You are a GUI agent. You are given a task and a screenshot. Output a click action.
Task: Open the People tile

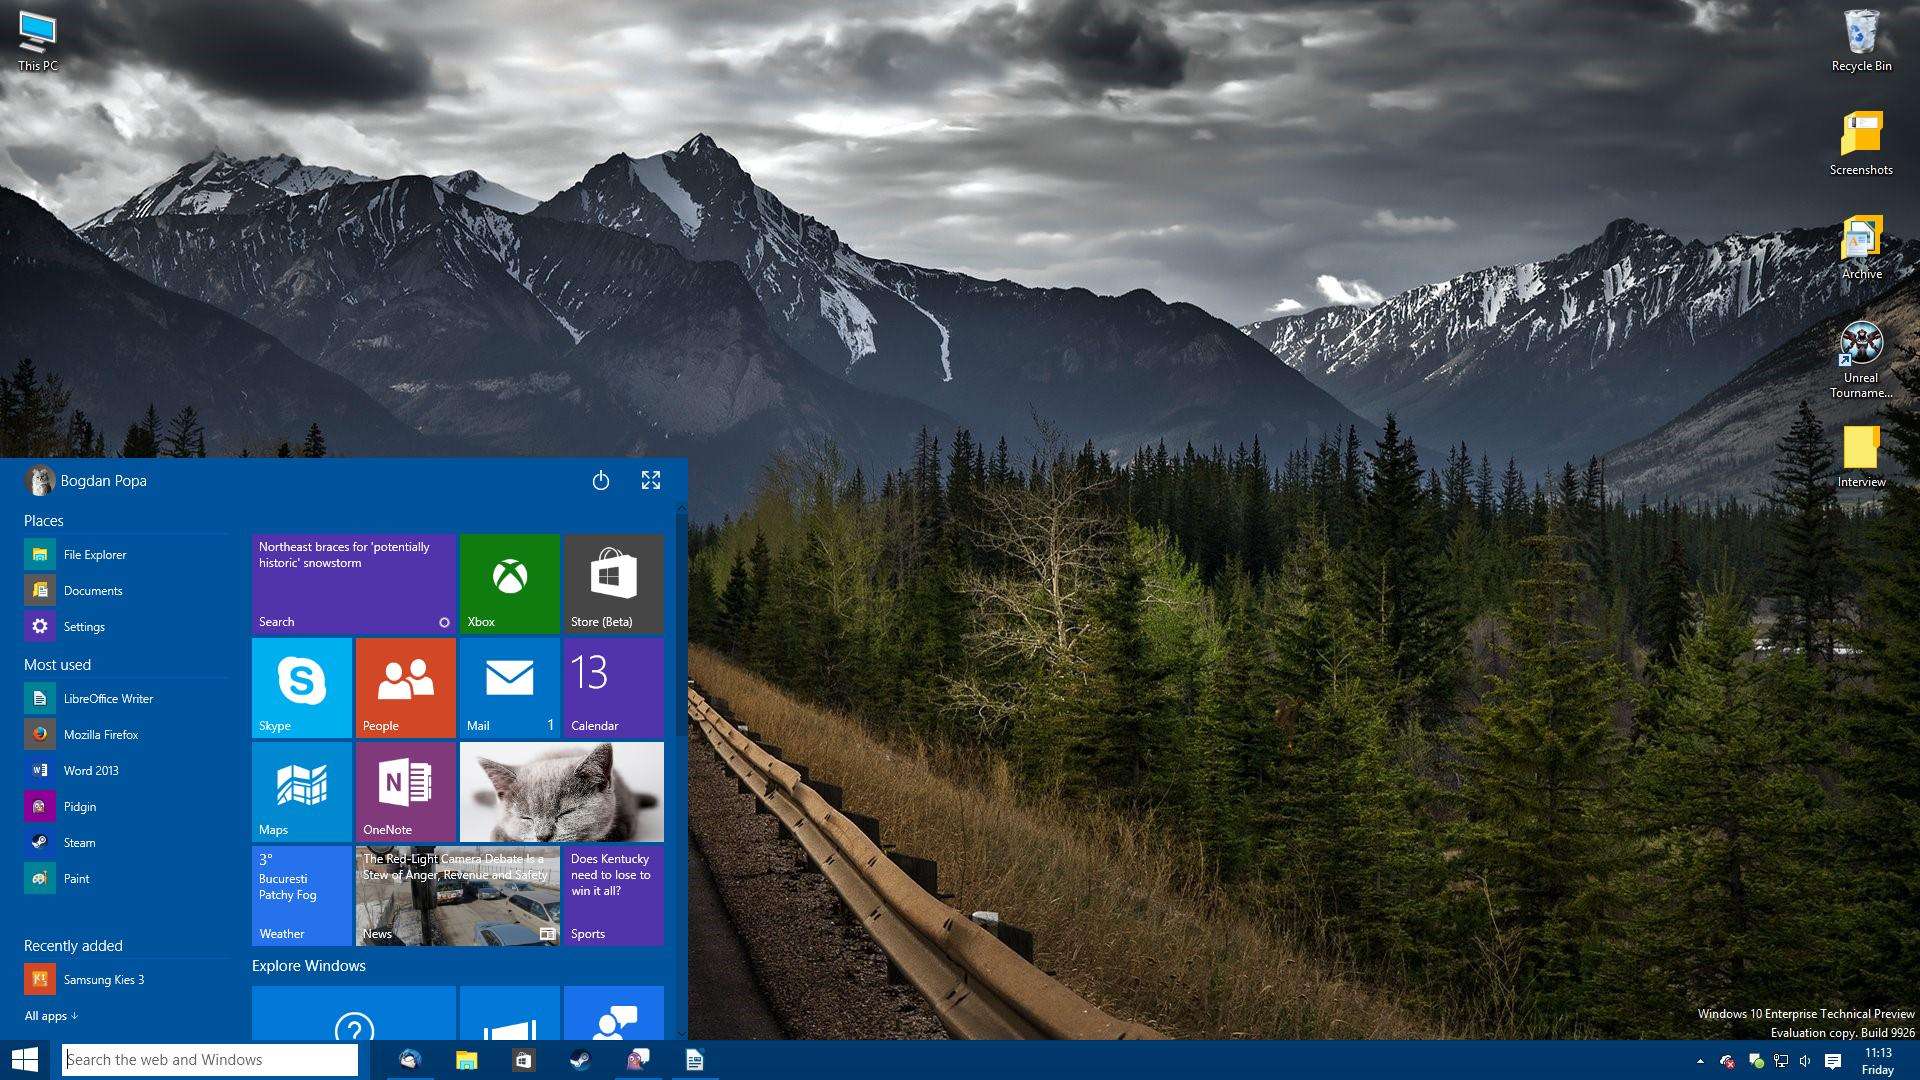click(405, 687)
